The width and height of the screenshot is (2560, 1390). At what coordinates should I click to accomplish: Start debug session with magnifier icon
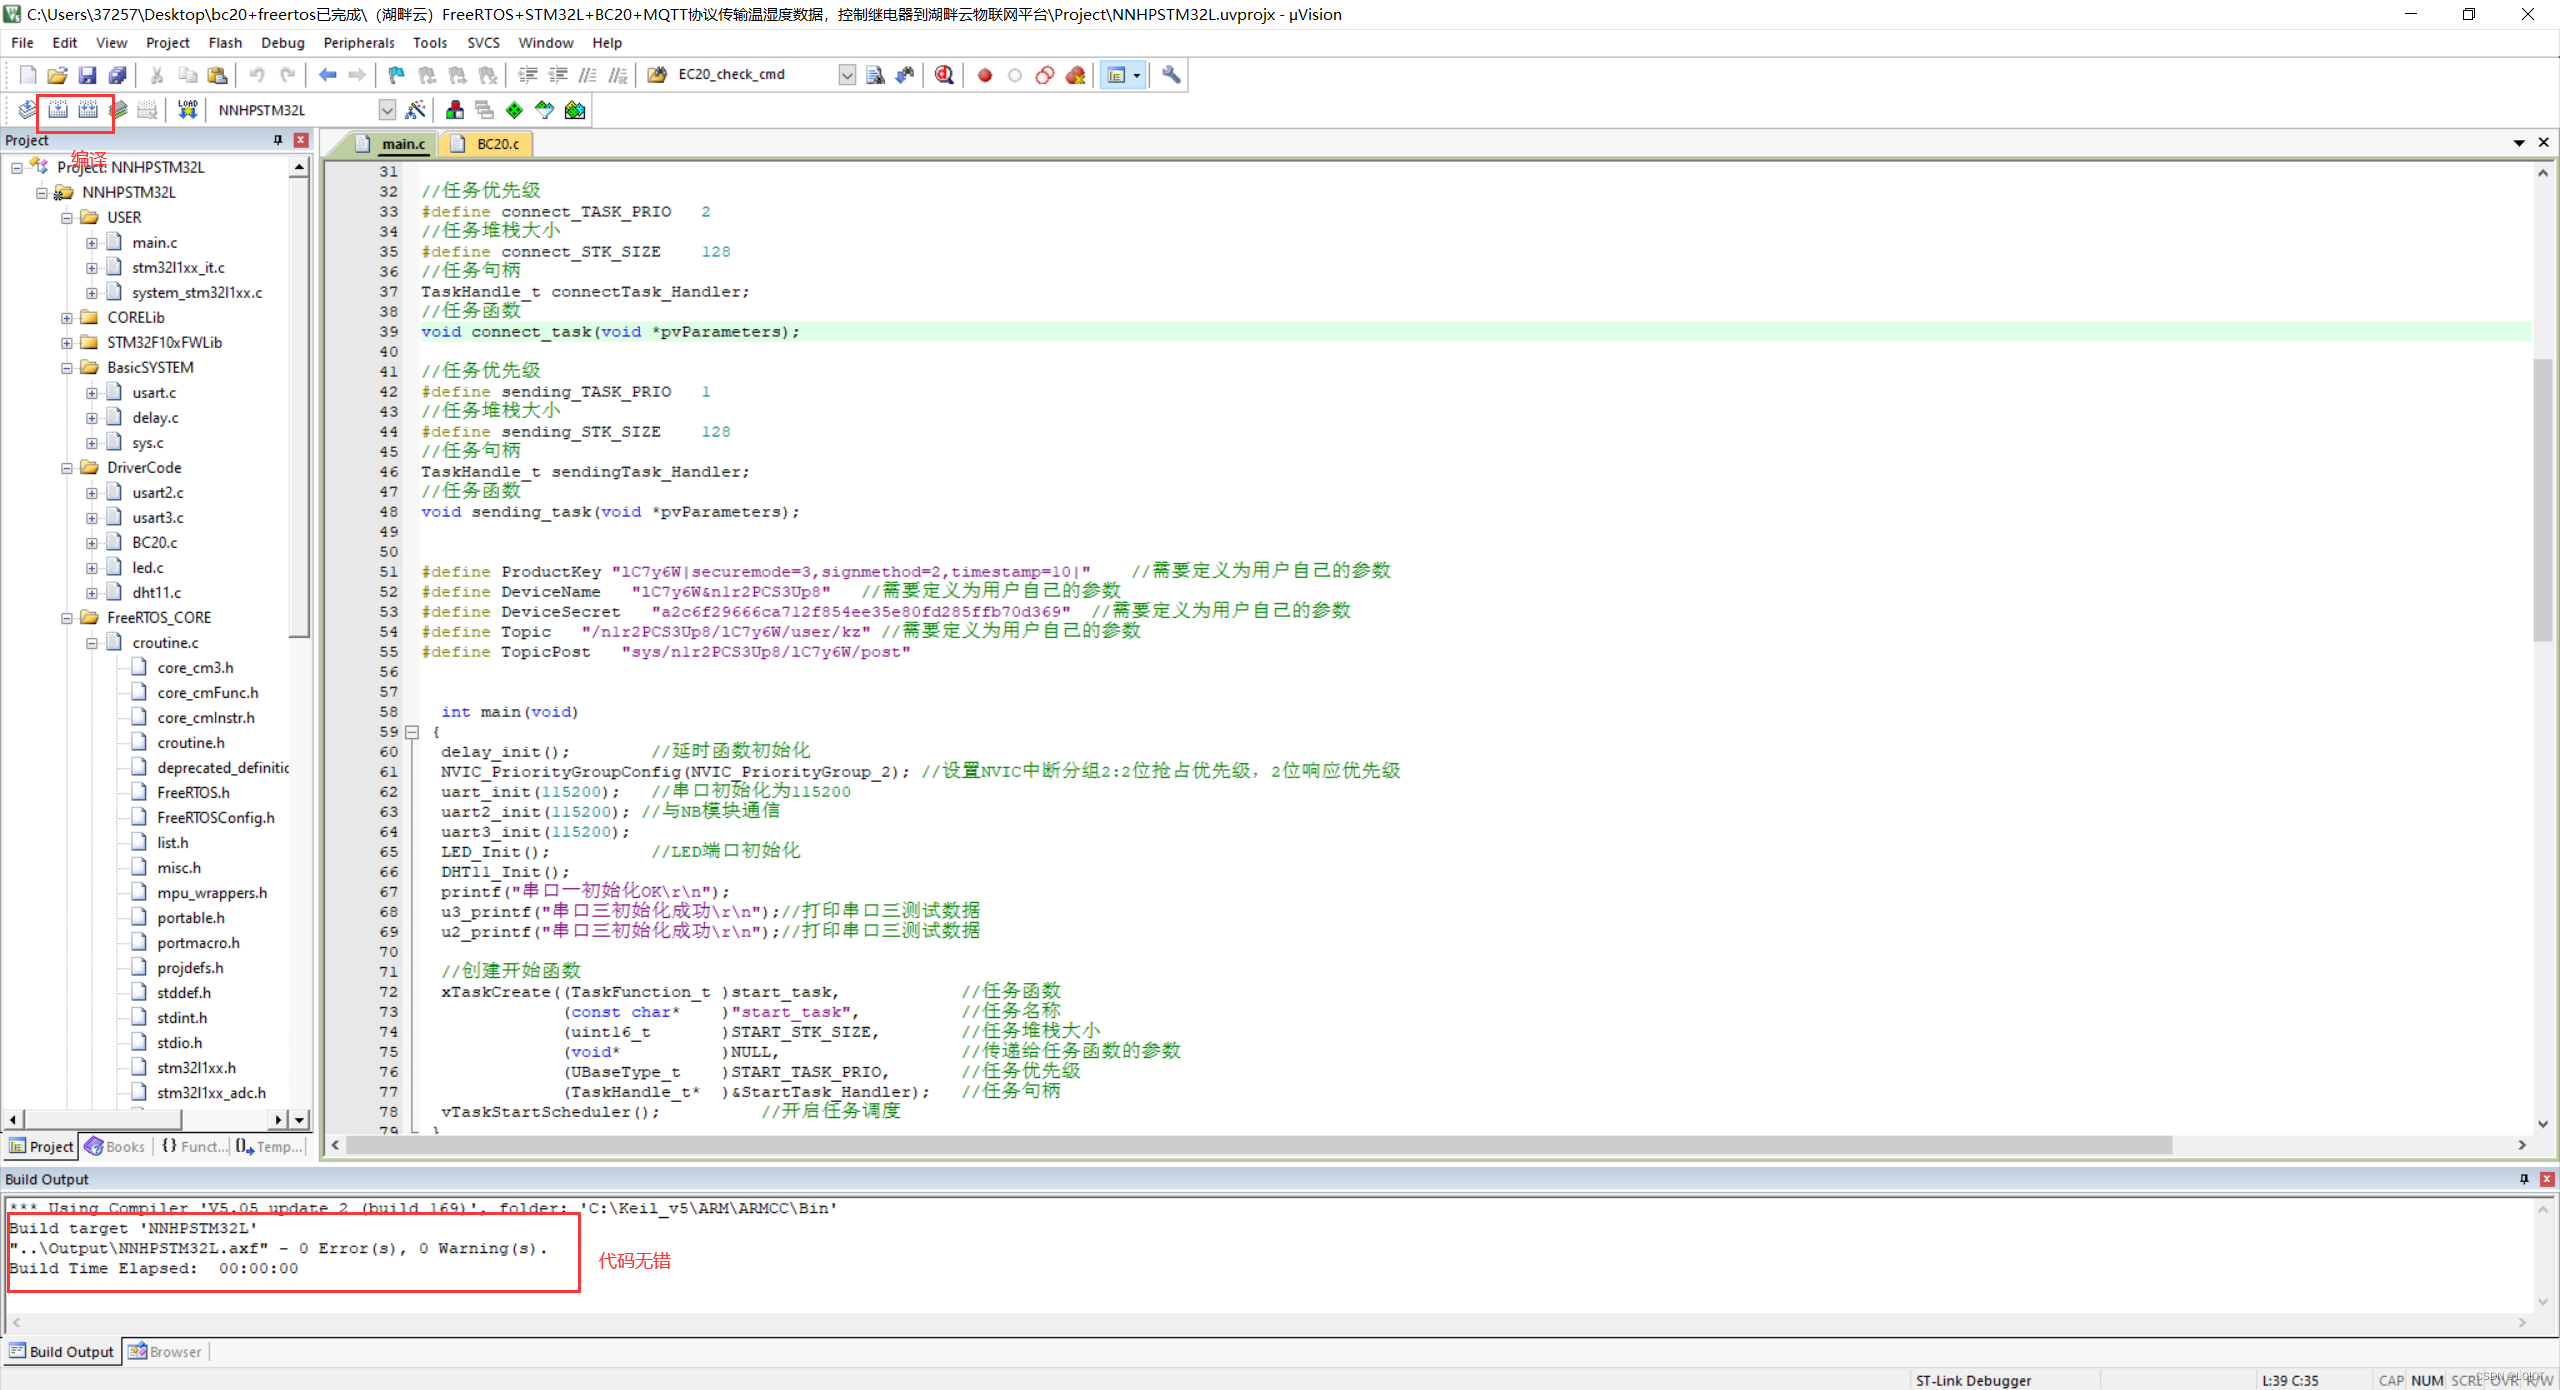(944, 75)
